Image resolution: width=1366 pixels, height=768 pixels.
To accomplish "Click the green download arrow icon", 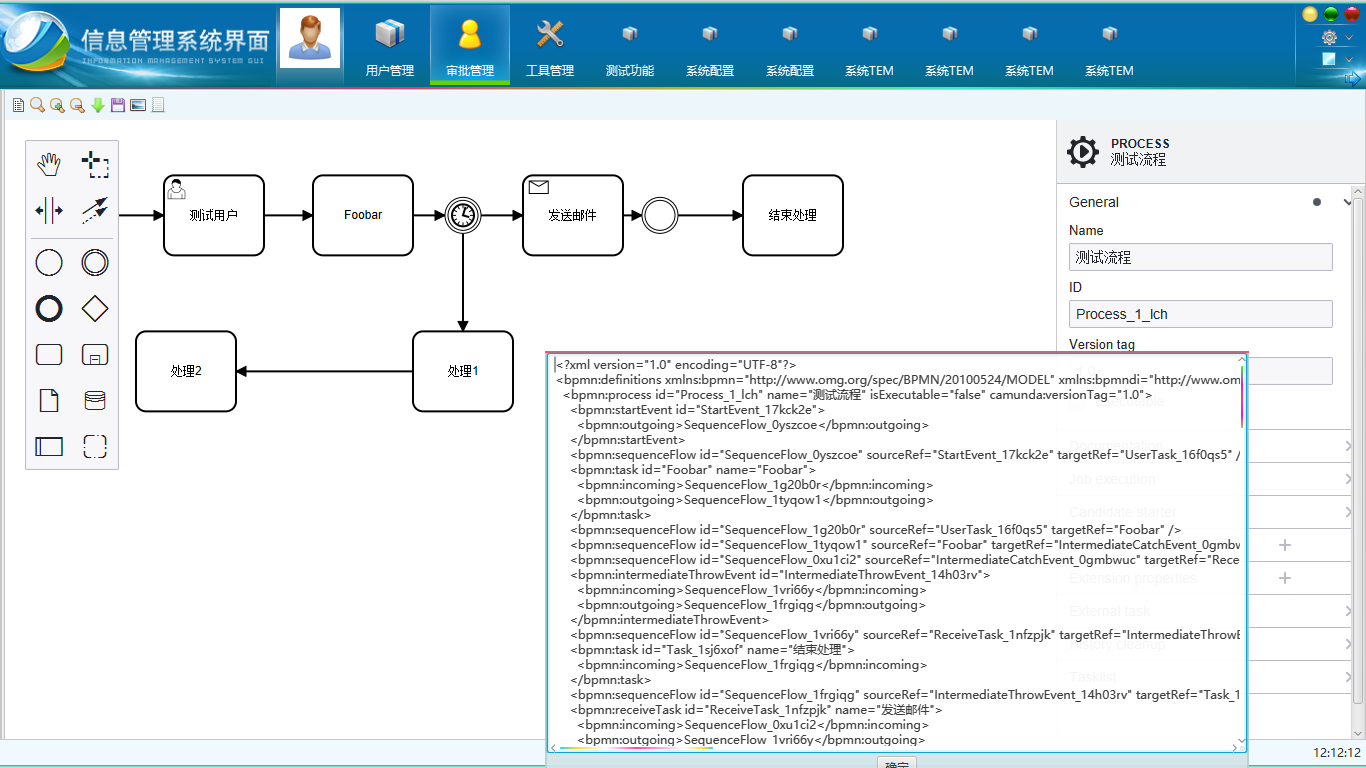I will coord(98,105).
